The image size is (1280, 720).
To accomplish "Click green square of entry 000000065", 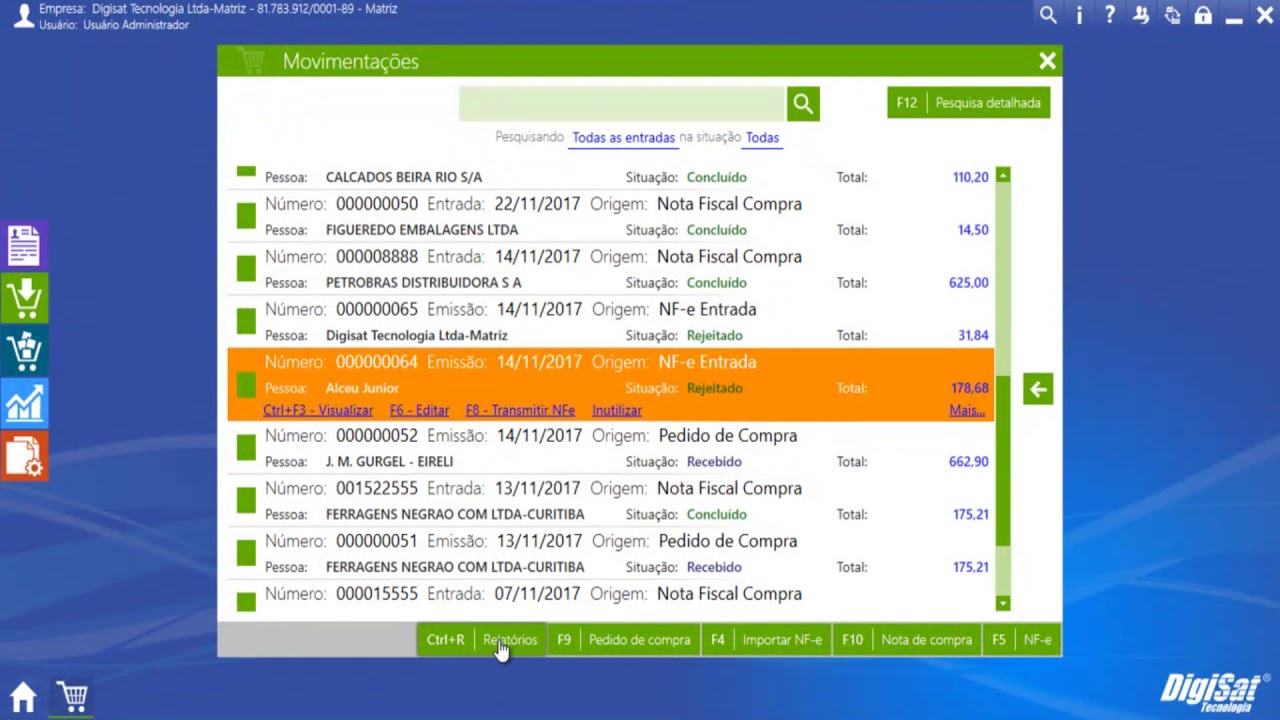I will 246,322.
